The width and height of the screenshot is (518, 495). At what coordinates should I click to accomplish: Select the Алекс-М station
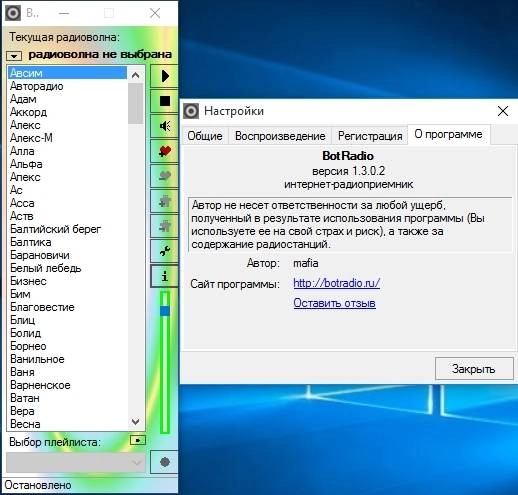pos(67,138)
